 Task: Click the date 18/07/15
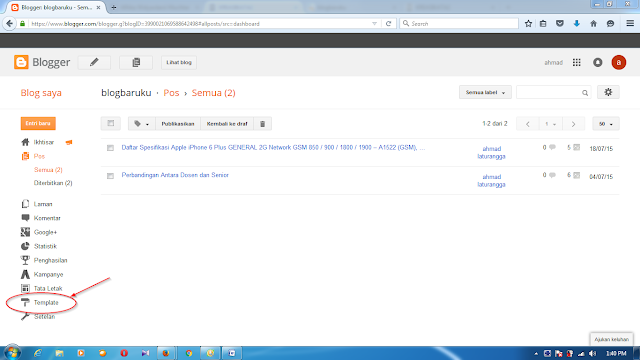tap(601, 149)
